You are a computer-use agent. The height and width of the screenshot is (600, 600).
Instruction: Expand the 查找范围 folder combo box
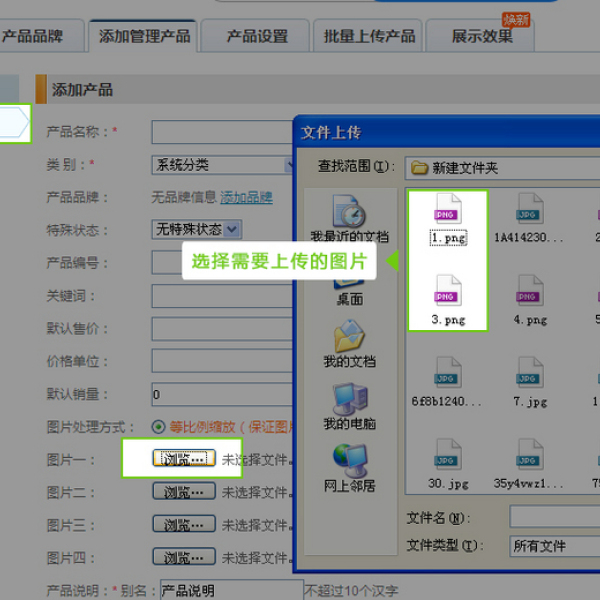pos(502,168)
